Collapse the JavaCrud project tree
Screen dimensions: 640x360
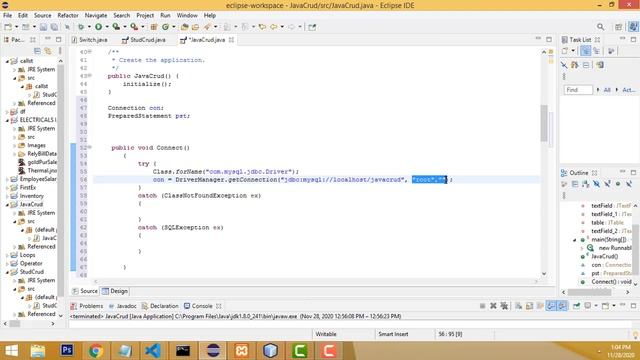(x=7, y=204)
